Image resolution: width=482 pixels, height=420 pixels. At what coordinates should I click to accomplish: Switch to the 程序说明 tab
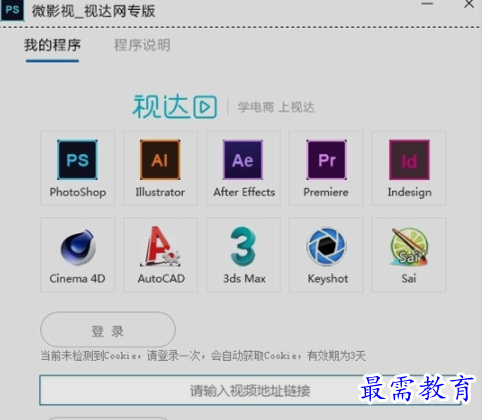142,45
